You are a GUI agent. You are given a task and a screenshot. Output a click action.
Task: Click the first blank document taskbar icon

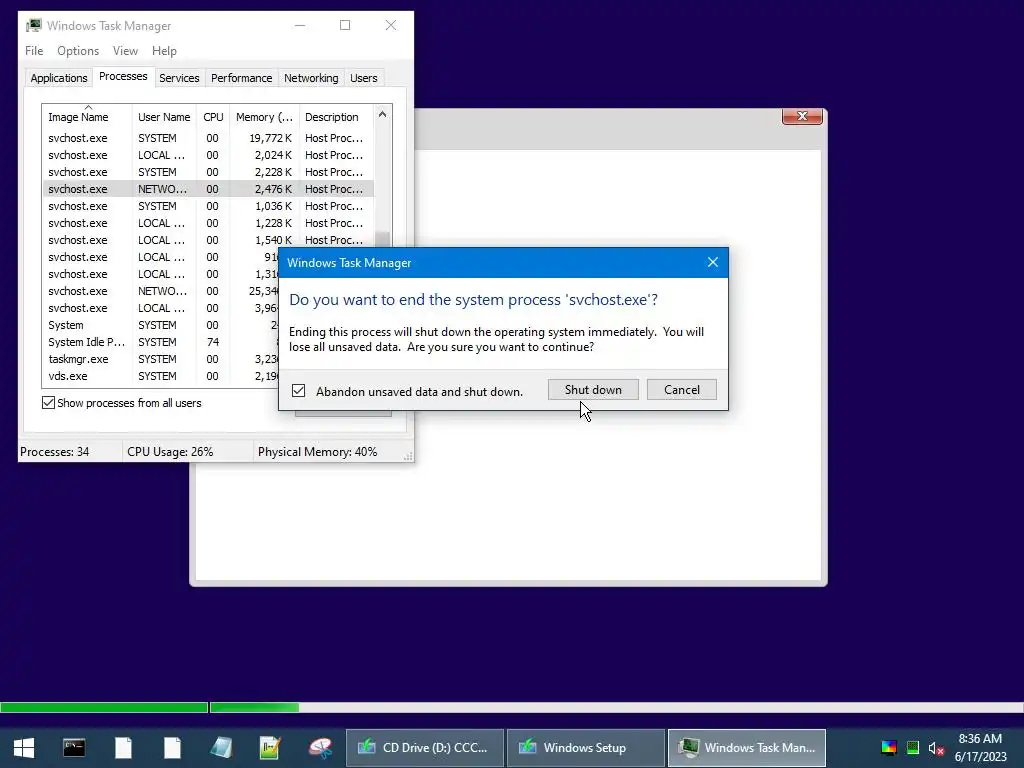123,748
